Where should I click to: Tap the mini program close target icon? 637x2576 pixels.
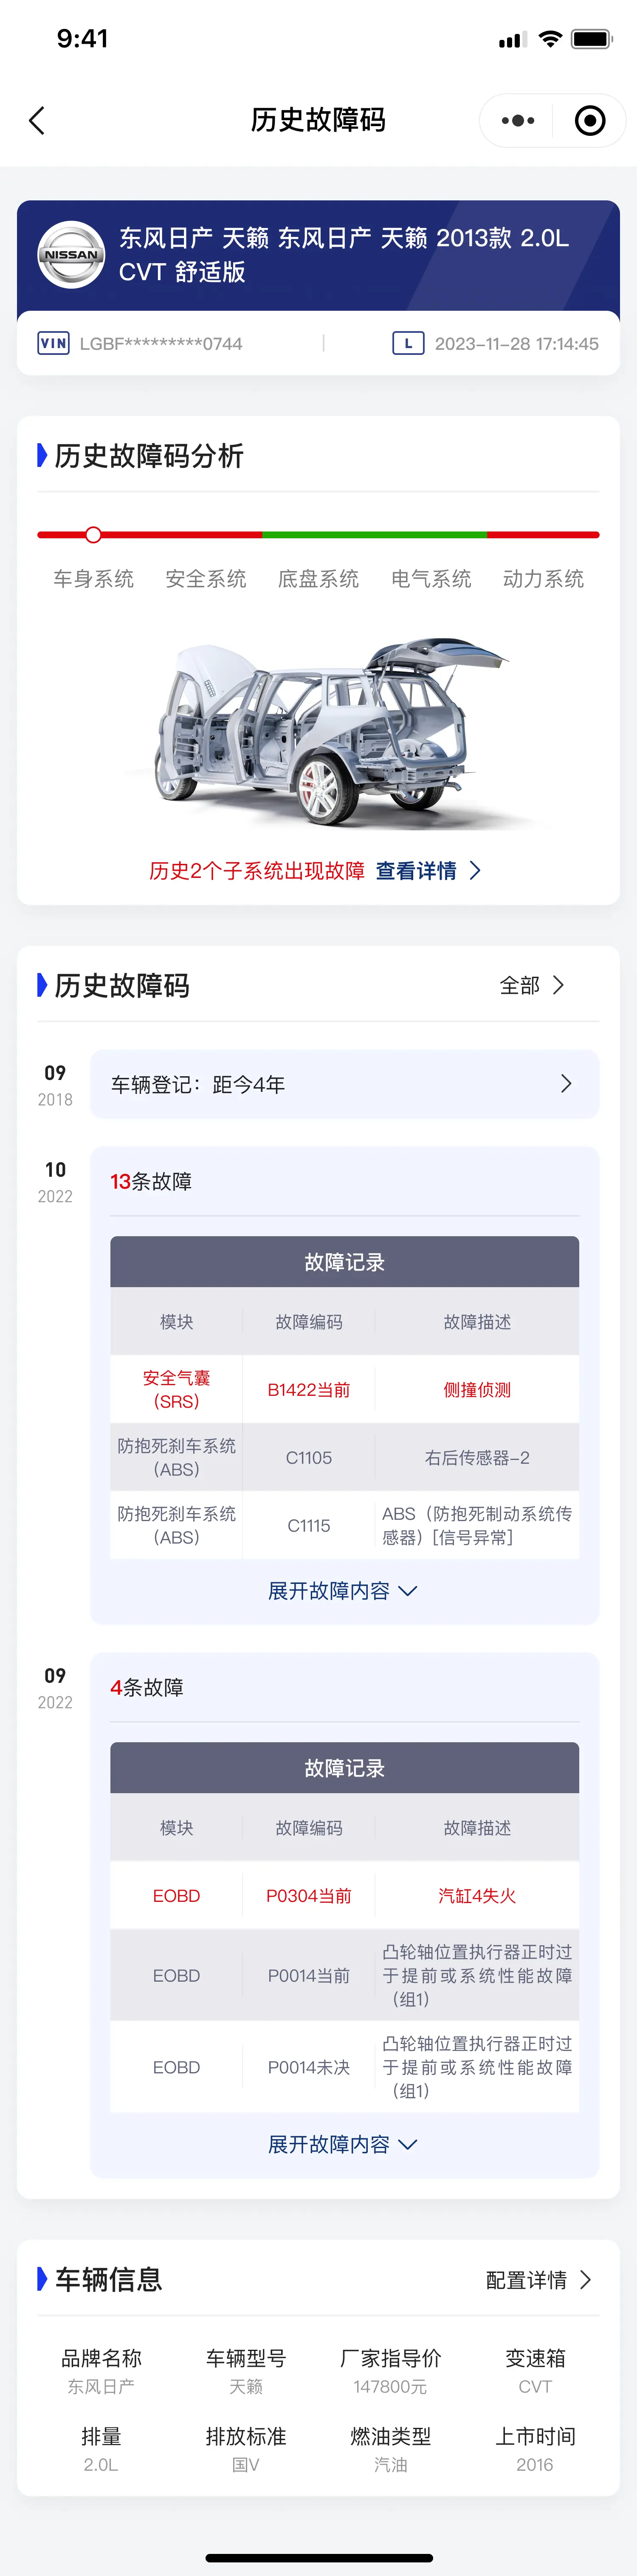point(590,121)
